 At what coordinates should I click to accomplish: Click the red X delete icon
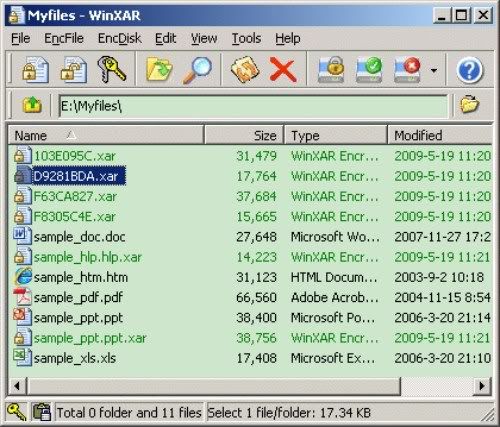(x=283, y=70)
